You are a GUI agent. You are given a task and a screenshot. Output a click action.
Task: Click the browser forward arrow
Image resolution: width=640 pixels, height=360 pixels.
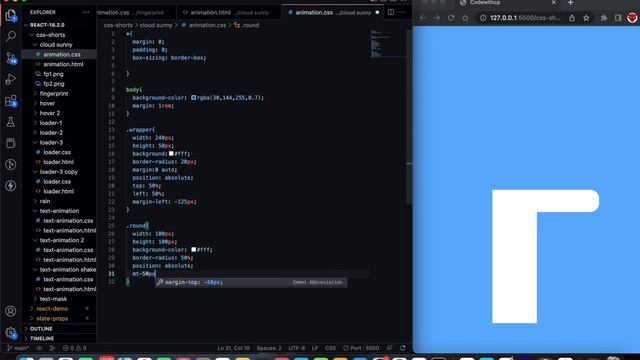(437, 18)
